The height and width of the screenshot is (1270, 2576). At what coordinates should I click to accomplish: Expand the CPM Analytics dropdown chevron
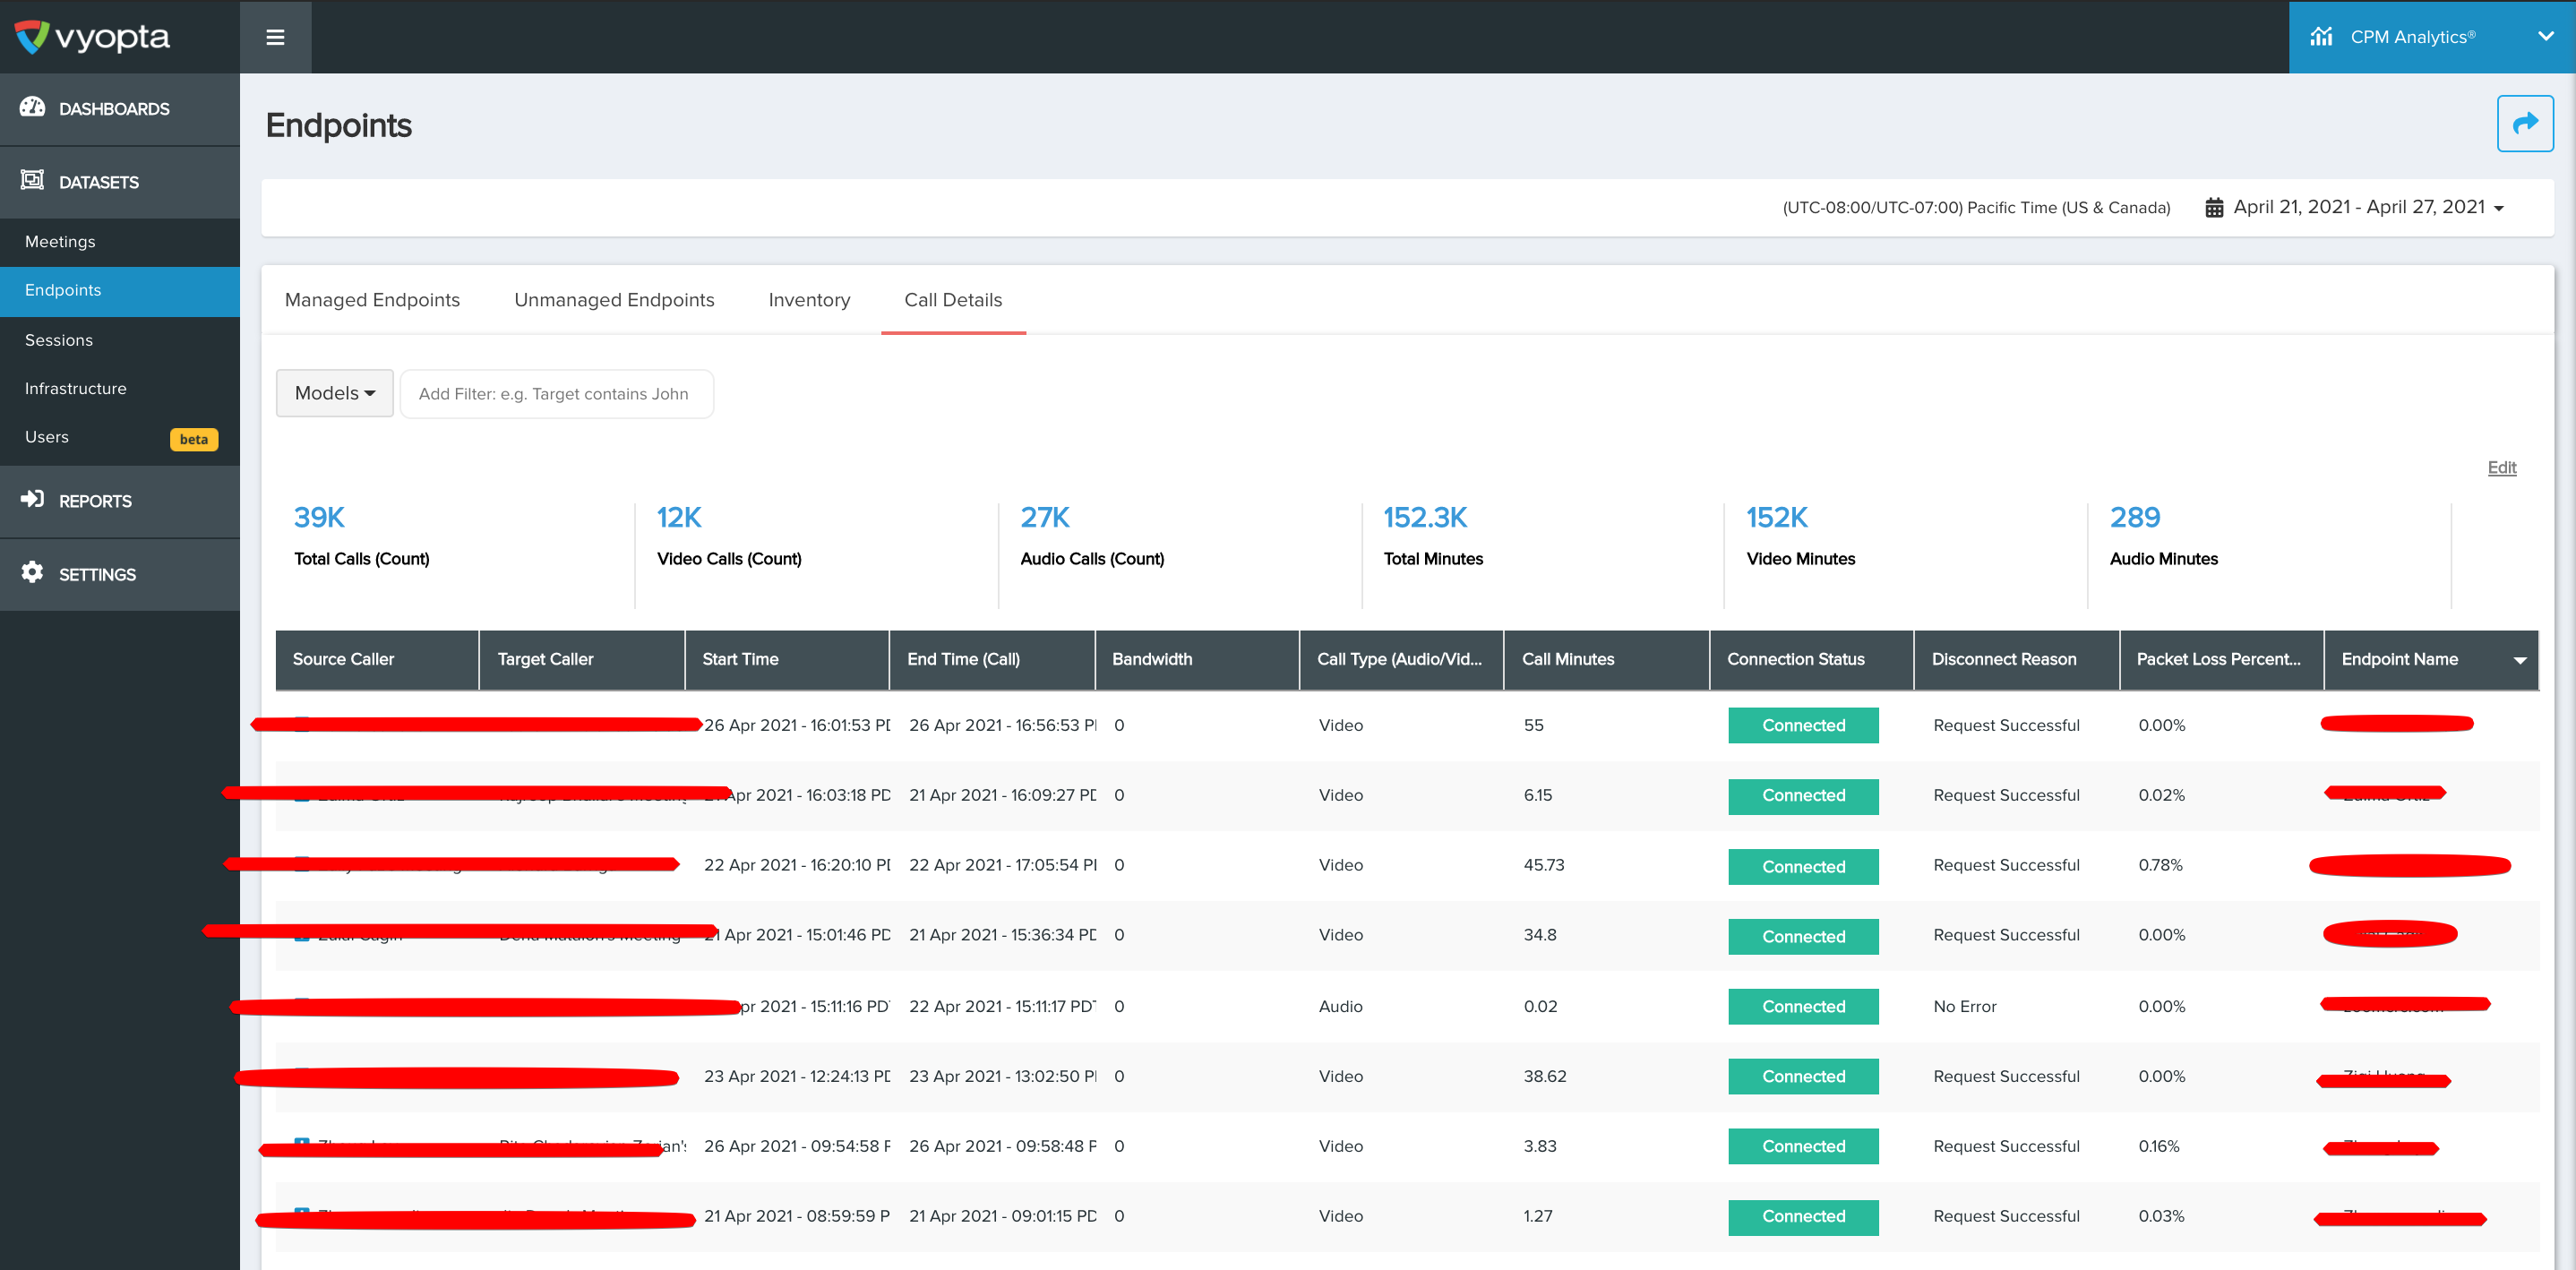2545,36
